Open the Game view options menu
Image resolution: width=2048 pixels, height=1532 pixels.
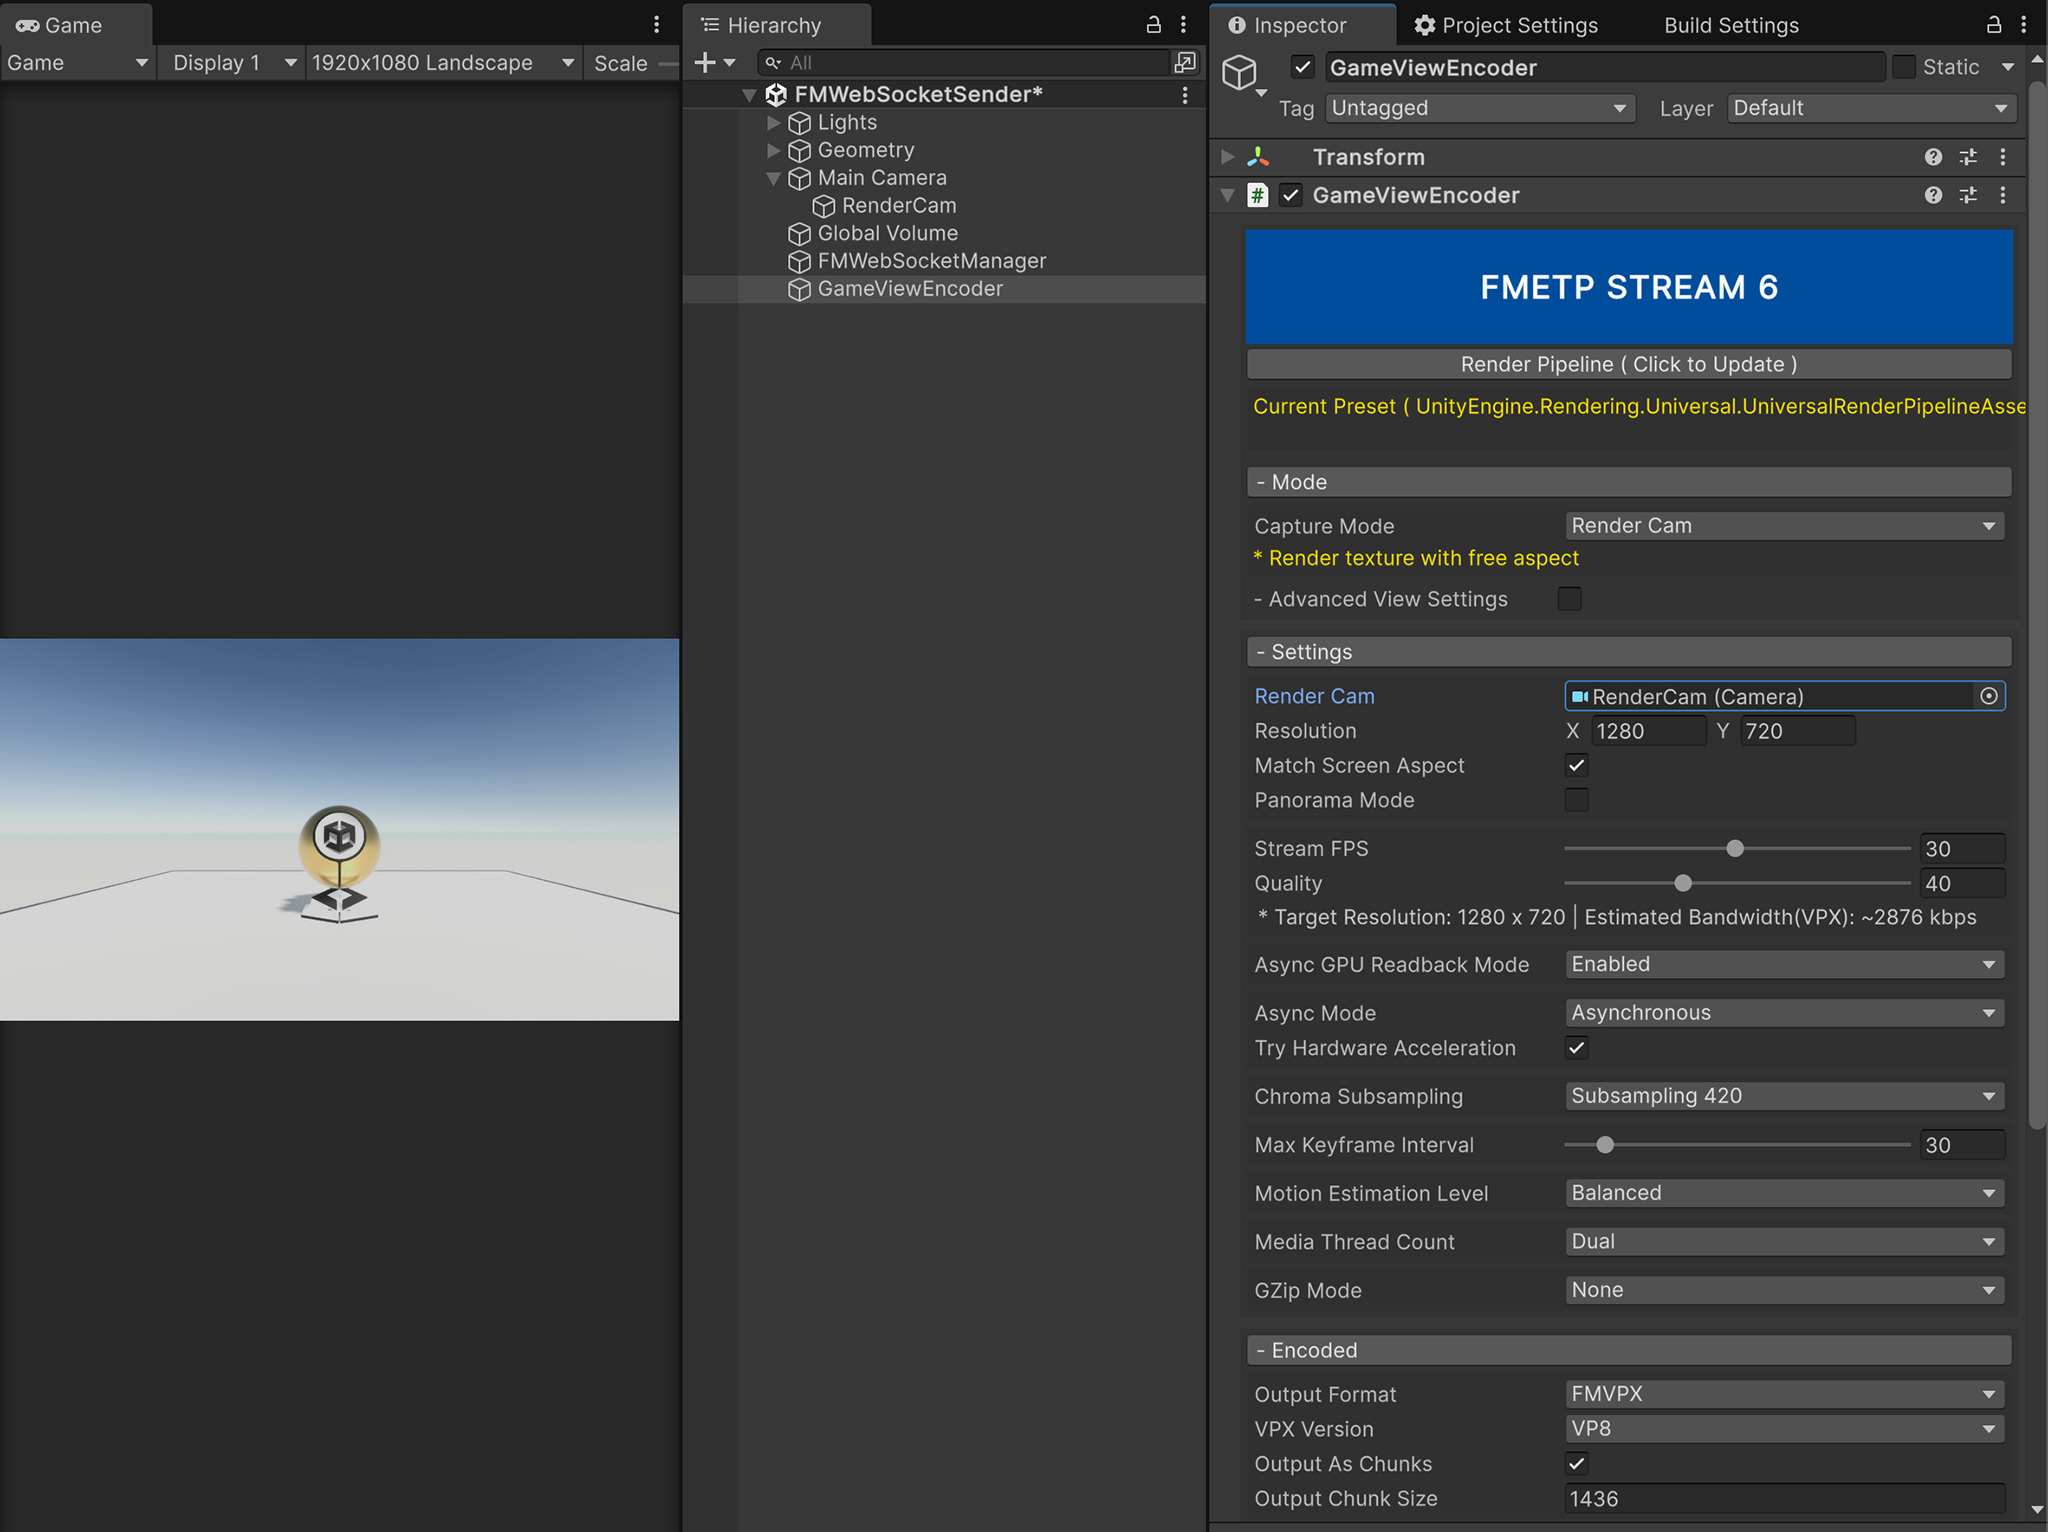[x=656, y=24]
